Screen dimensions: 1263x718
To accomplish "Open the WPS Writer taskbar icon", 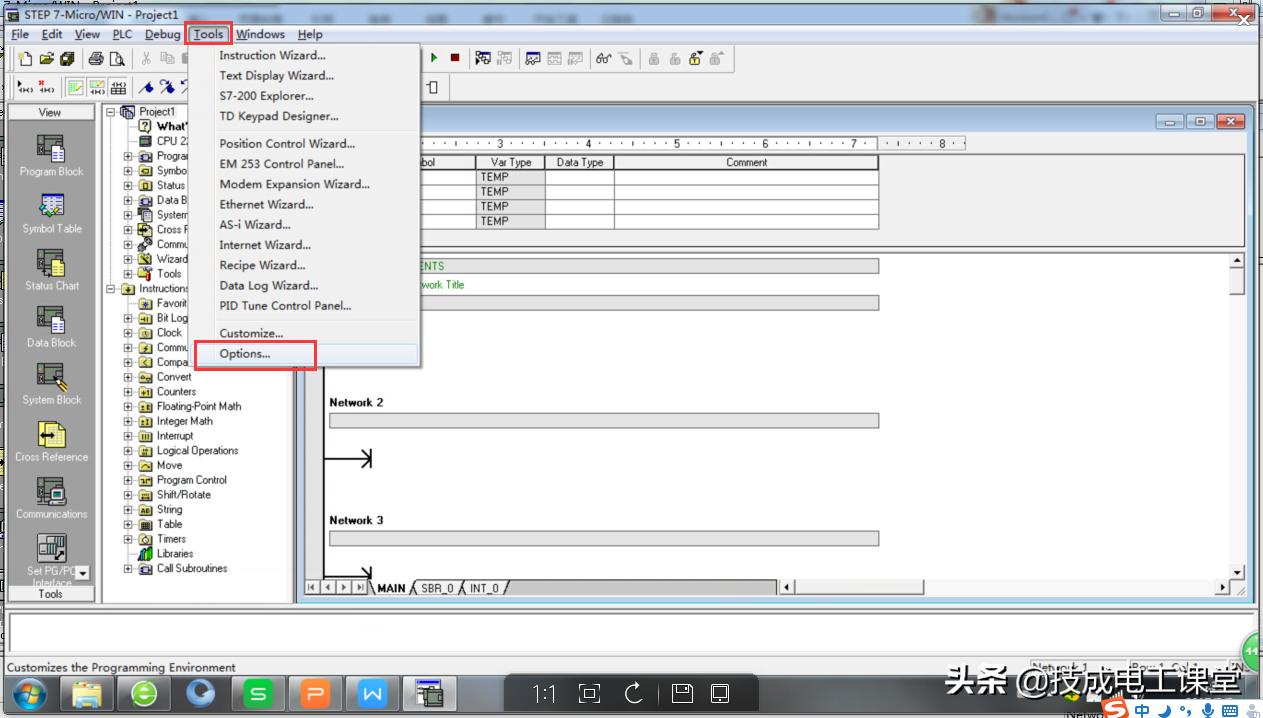I will pos(373,693).
